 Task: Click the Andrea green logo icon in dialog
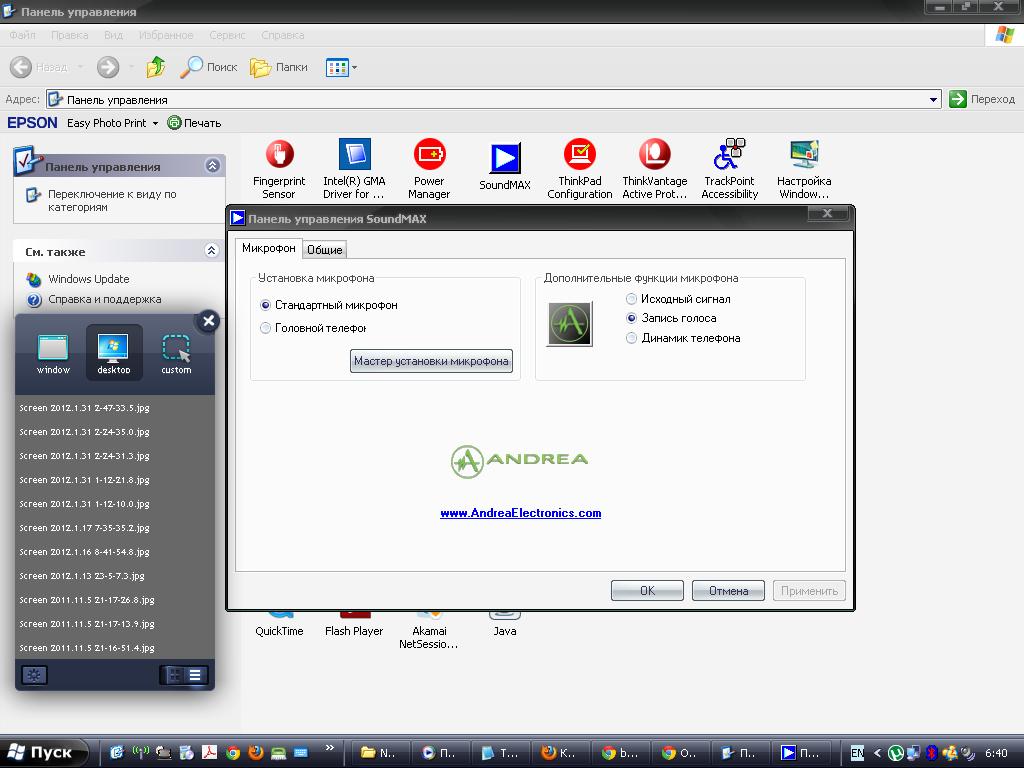point(569,324)
